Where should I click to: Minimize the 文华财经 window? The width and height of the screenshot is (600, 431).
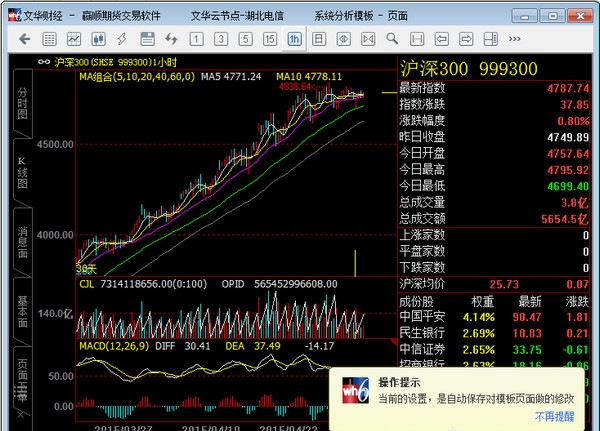tap(524, 16)
